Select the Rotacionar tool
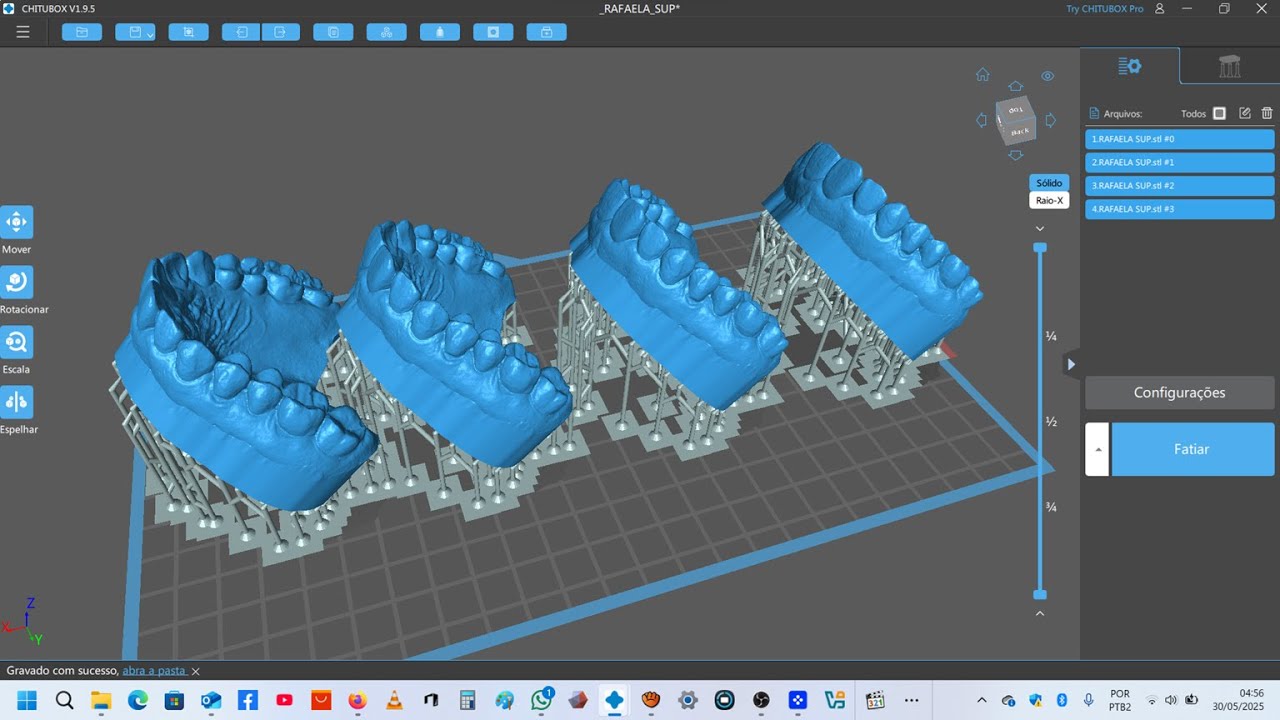This screenshot has width=1280, height=720. click(17, 282)
